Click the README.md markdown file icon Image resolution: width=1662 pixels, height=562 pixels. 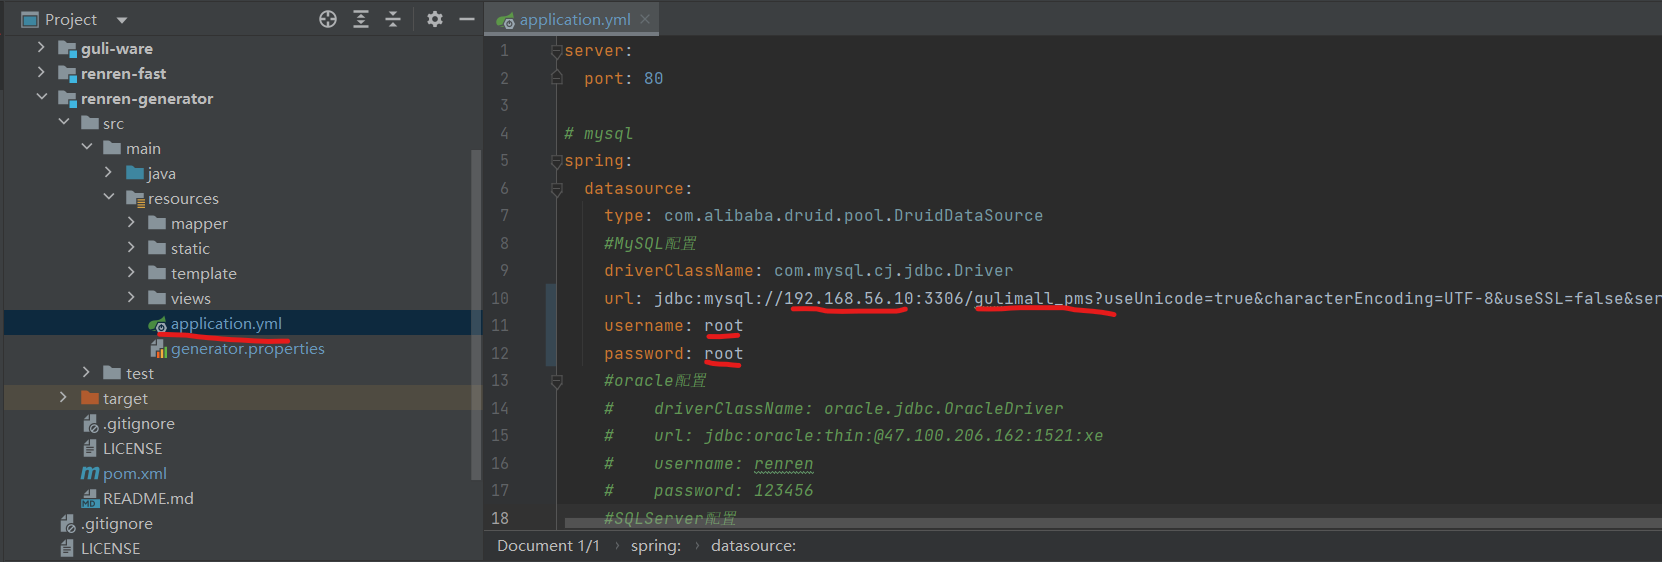[90, 498]
